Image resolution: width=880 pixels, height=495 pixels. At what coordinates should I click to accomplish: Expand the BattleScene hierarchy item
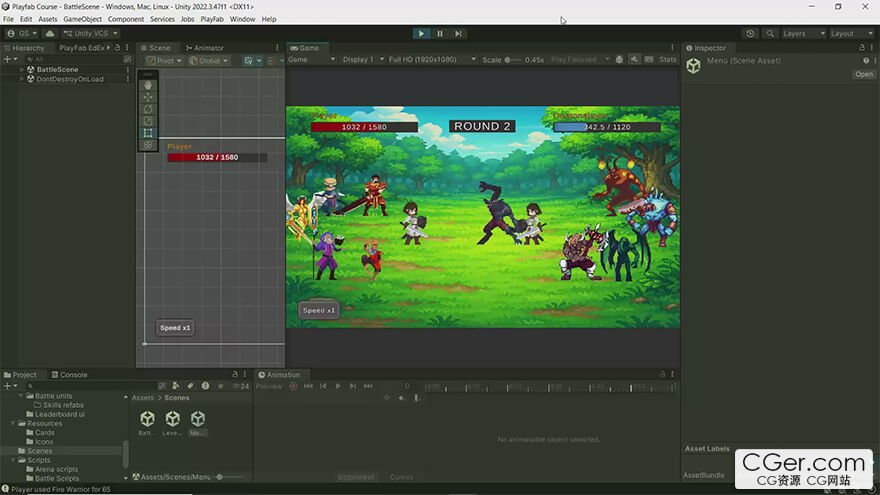point(22,70)
